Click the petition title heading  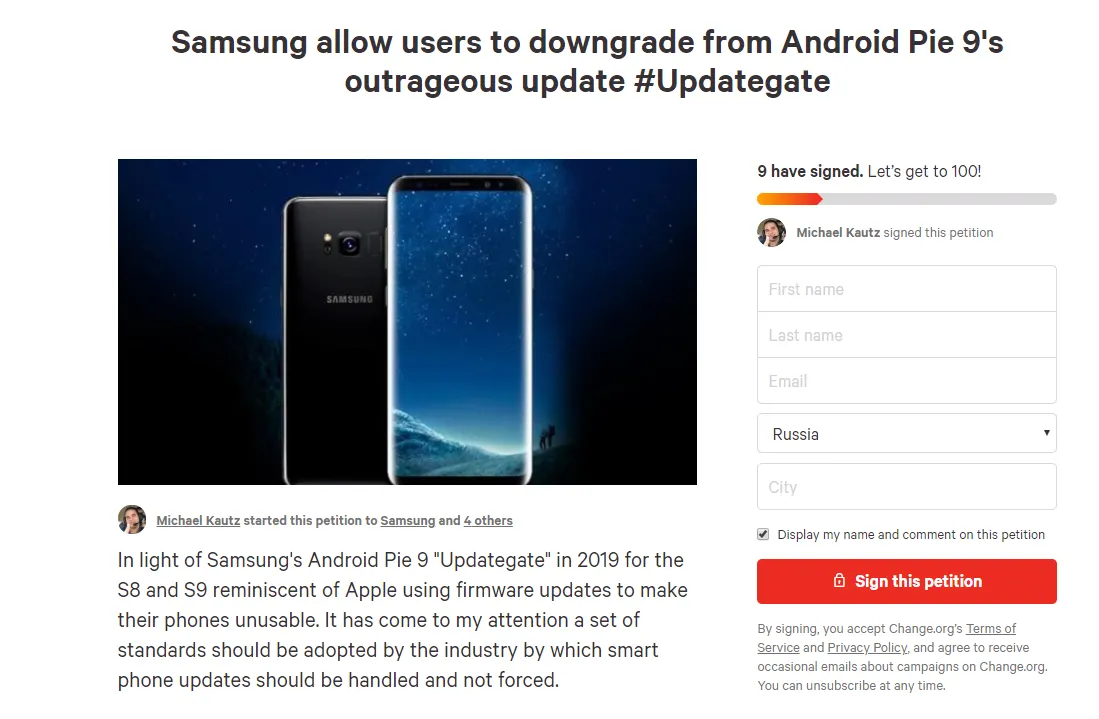pos(587,62)
